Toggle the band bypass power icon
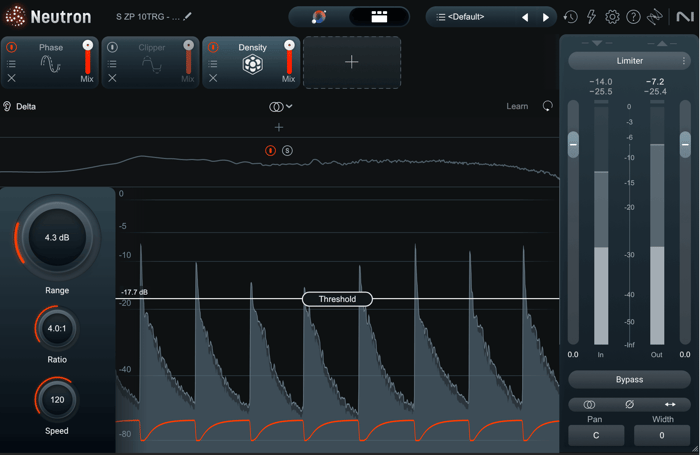This screenshot has height=455, width=700. coord(270,150)
